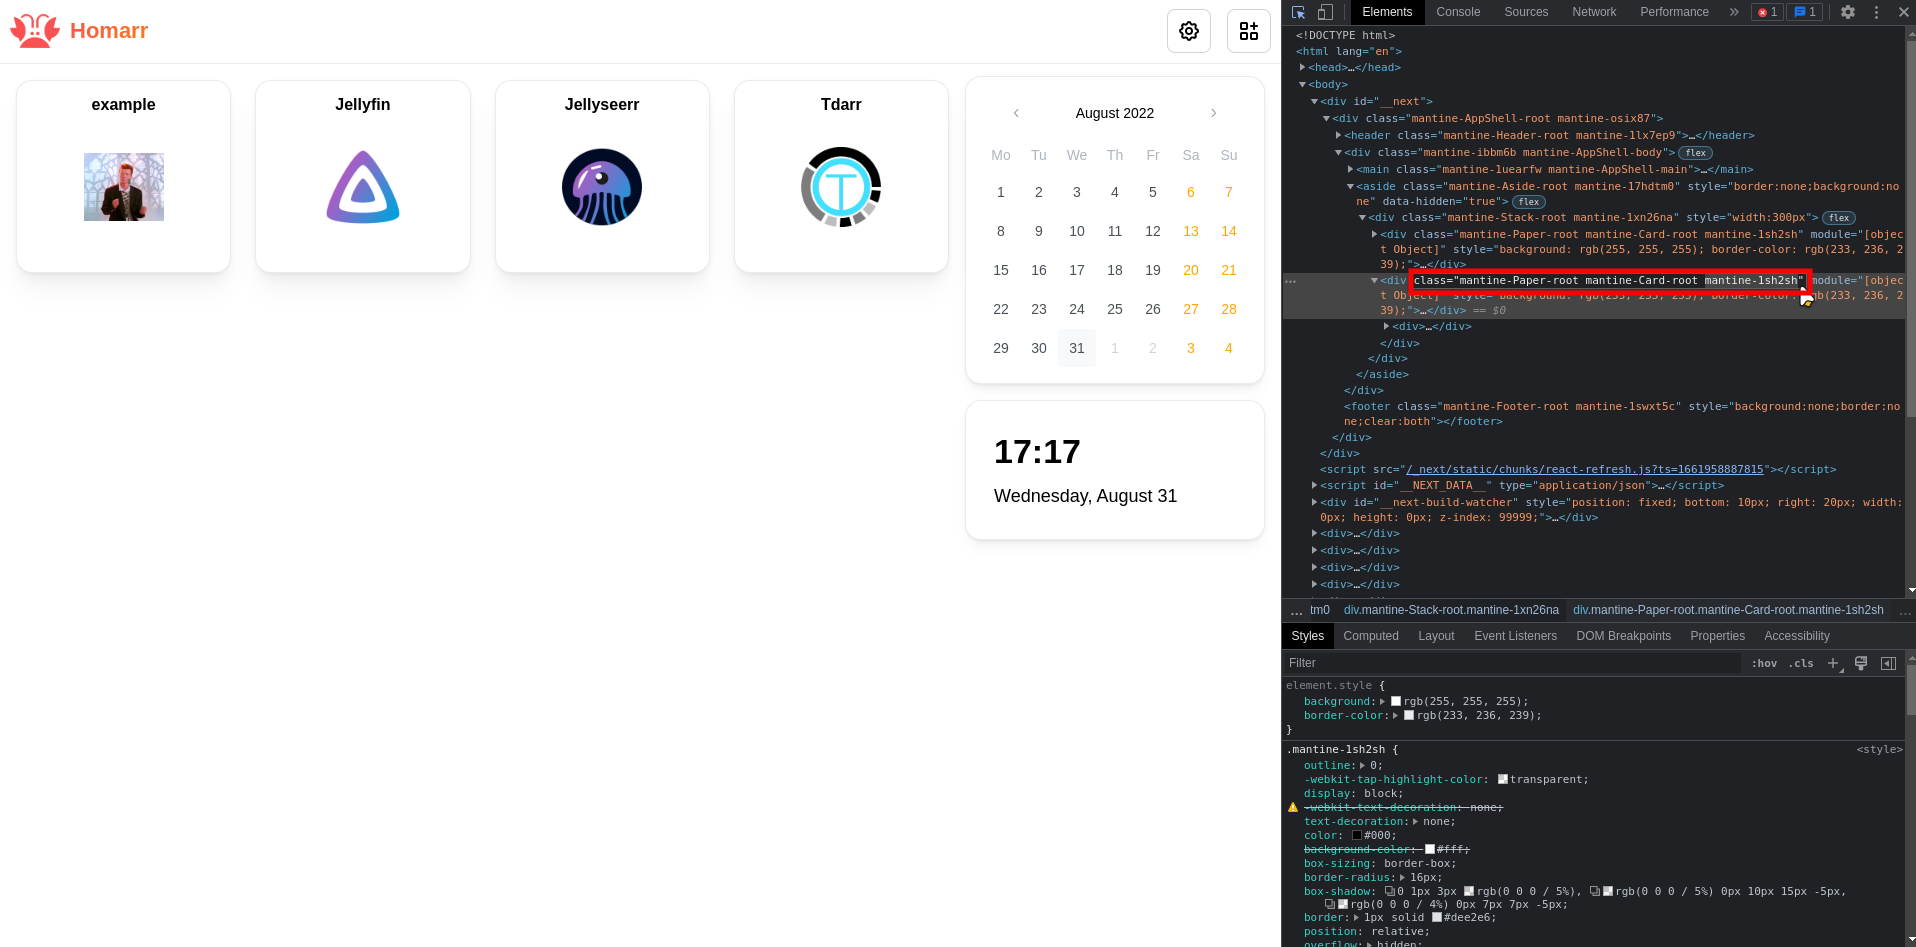Toggle computed styles sidebar icon
This screenshot has width=1916, height=947.
(1888, 663)
